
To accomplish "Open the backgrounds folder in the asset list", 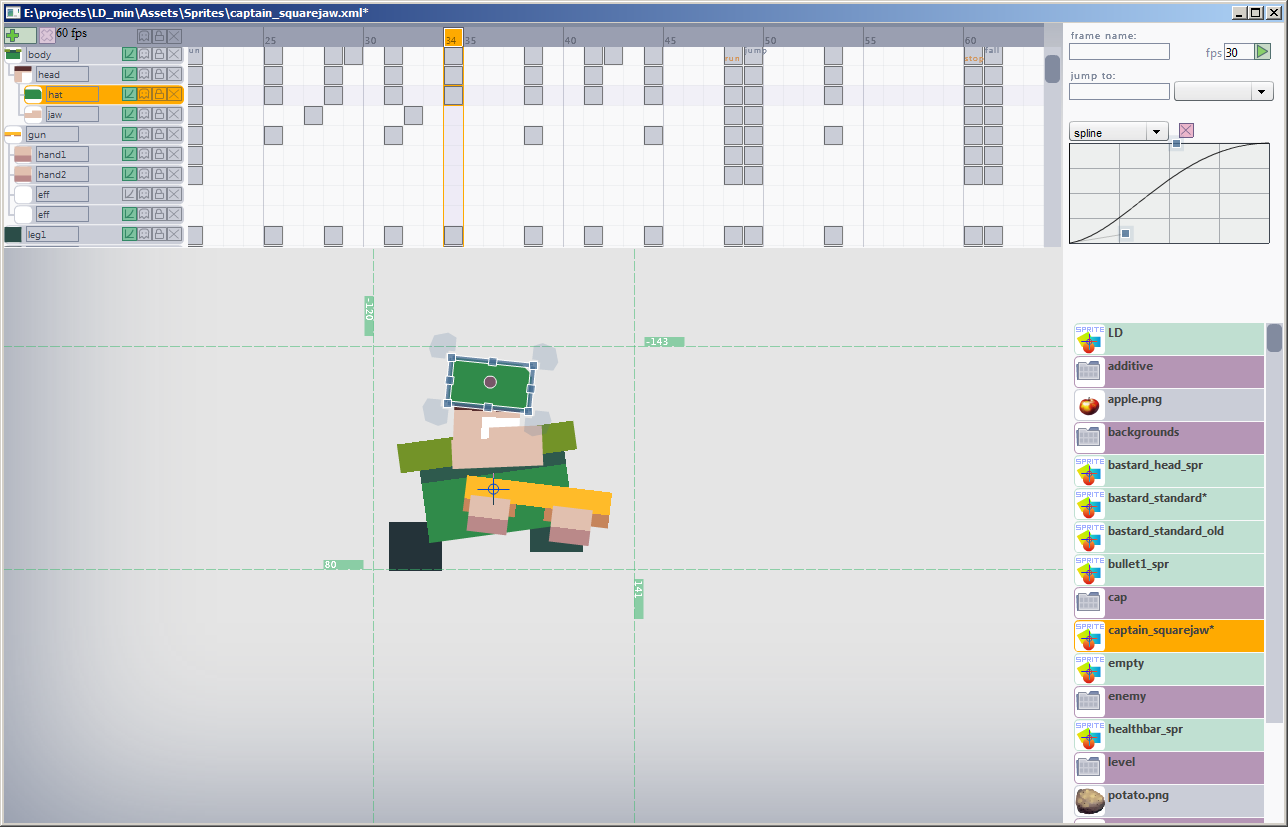I will point(1169,438).
